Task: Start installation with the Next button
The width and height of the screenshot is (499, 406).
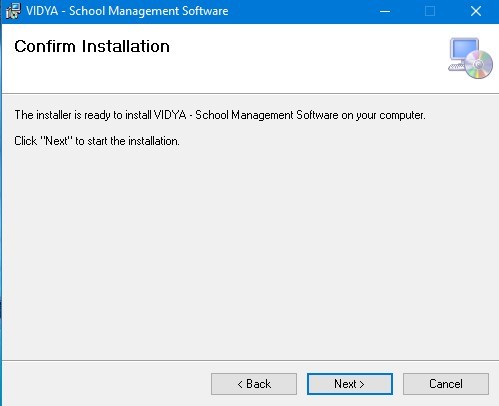Action: 350,384
